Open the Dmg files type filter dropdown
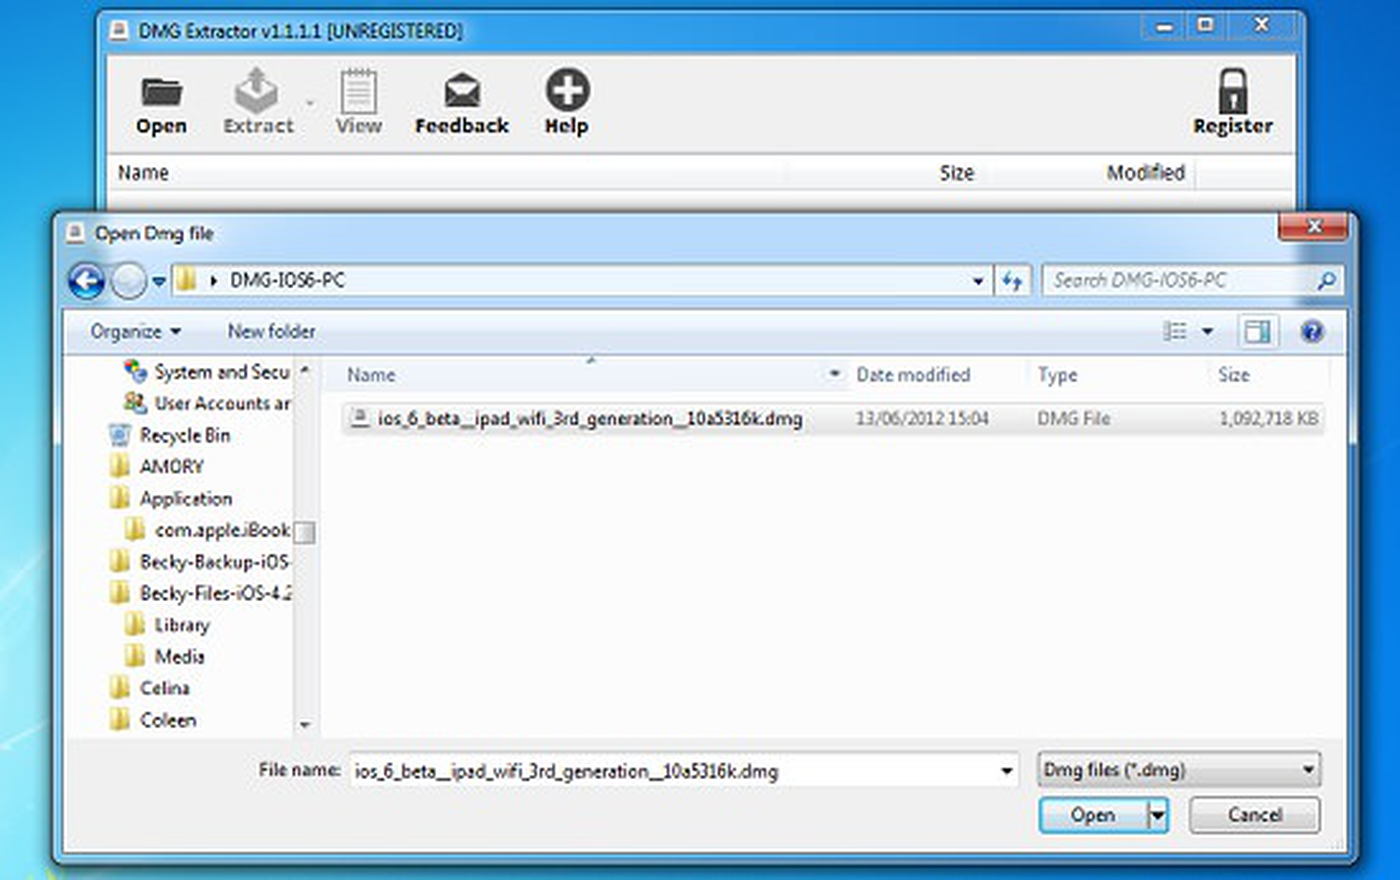 point(1179,770)
